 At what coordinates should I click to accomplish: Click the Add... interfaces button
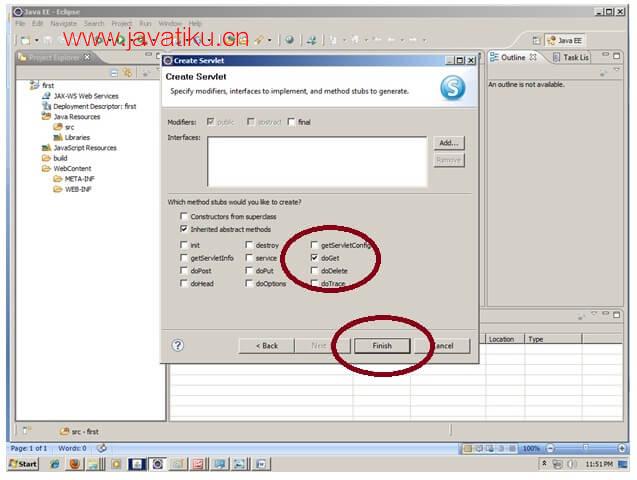[x=449, y=143]
